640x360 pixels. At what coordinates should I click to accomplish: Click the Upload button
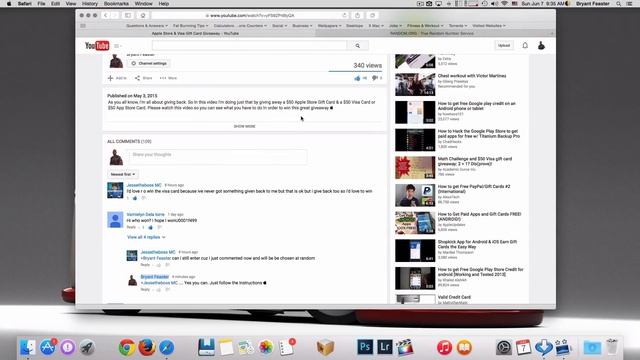click(504, 45)
